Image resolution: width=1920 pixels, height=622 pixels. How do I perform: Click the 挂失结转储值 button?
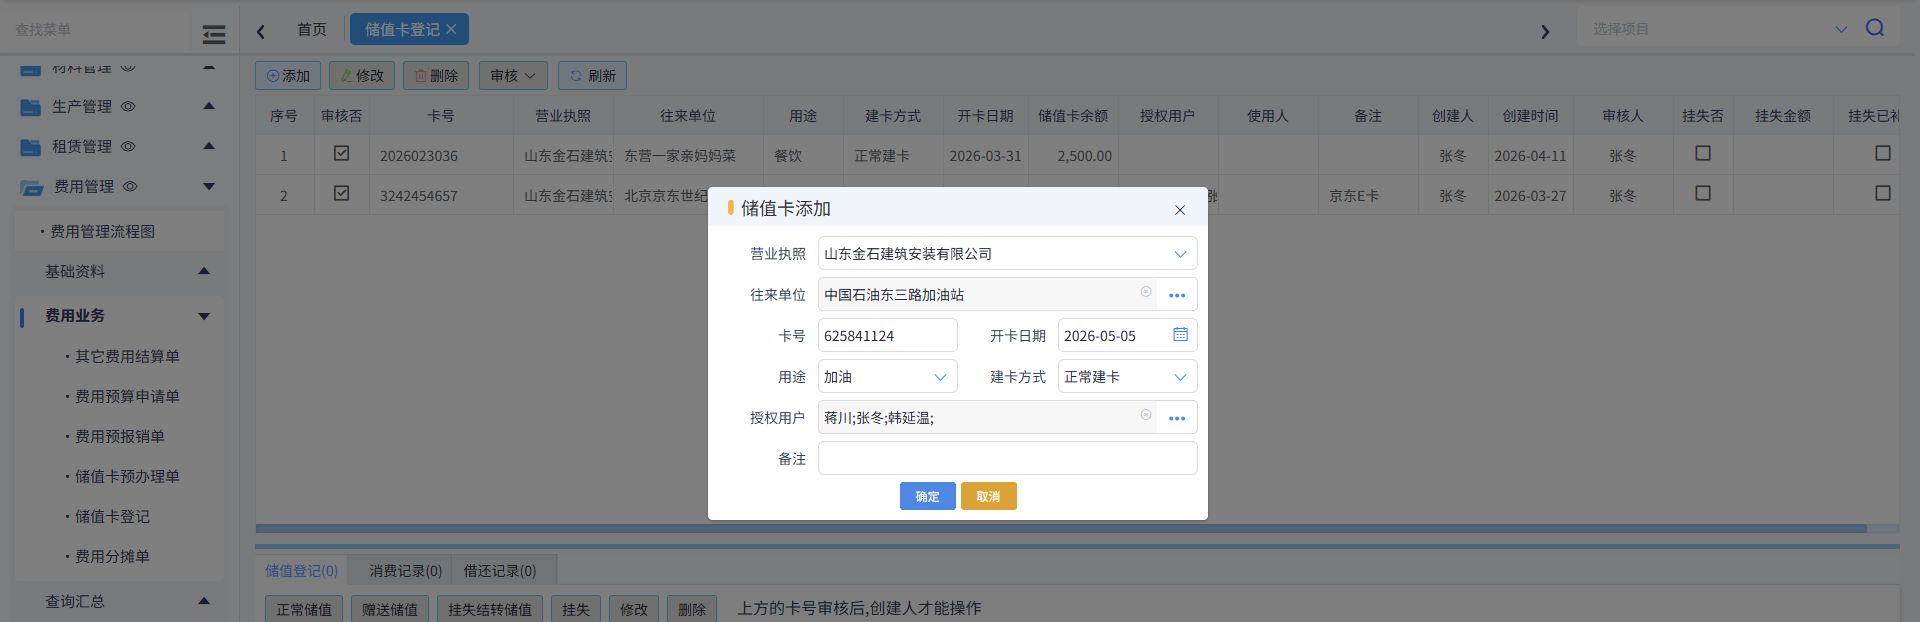point(490,609)
